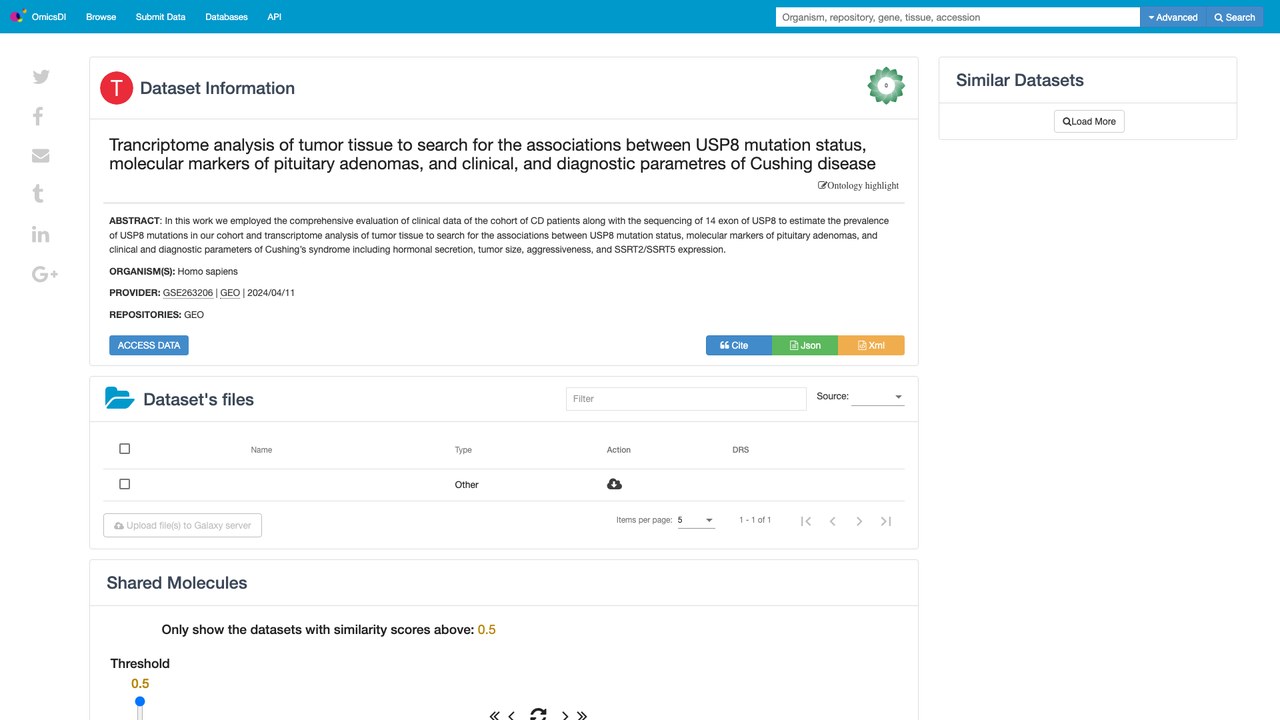Share dataset by email envelope icon
This screenshot has height=720, width=1280.
[x=41, y=155]
